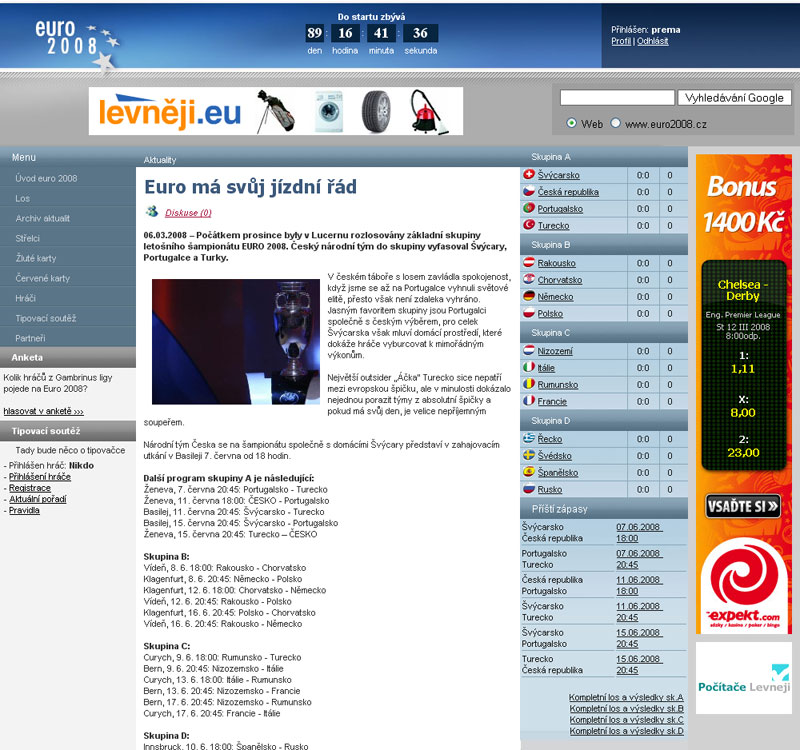
Task: Open Úvod euro 2008 menu item
Action: 46,178
